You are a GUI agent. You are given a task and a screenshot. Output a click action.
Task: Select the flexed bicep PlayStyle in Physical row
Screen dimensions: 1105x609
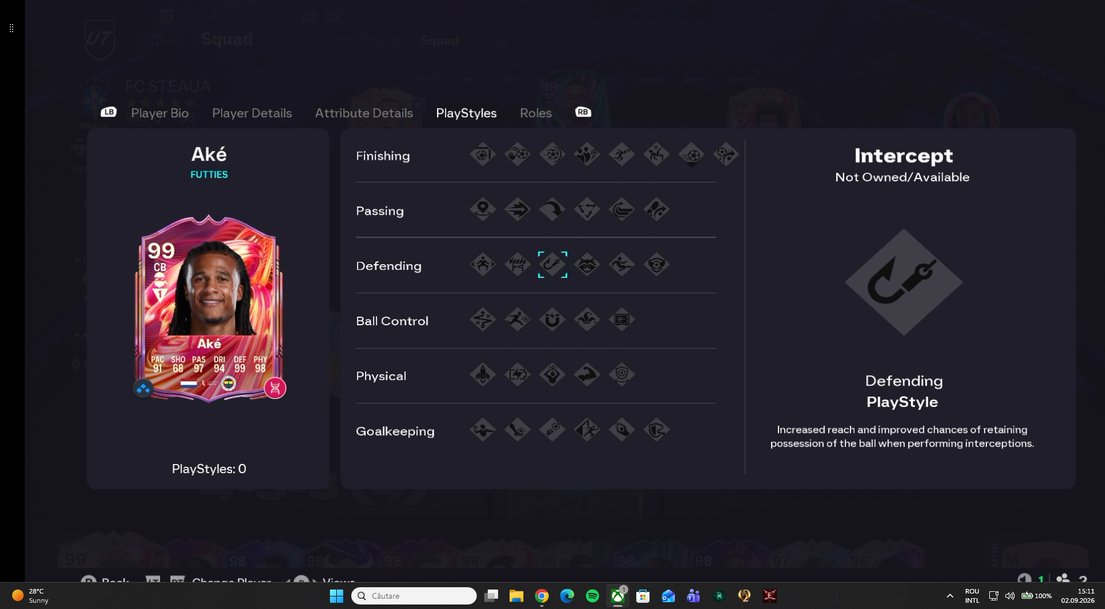pos(586,374)
